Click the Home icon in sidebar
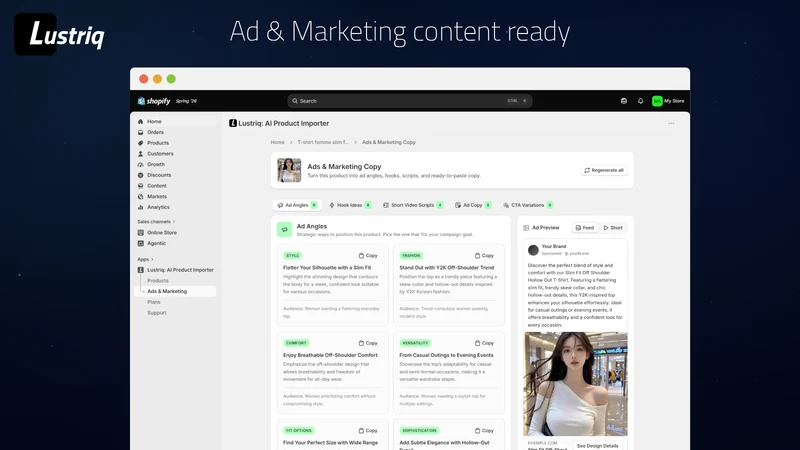Image resolution: width=800 pixels, height=450 pixels. click(140, 121)
